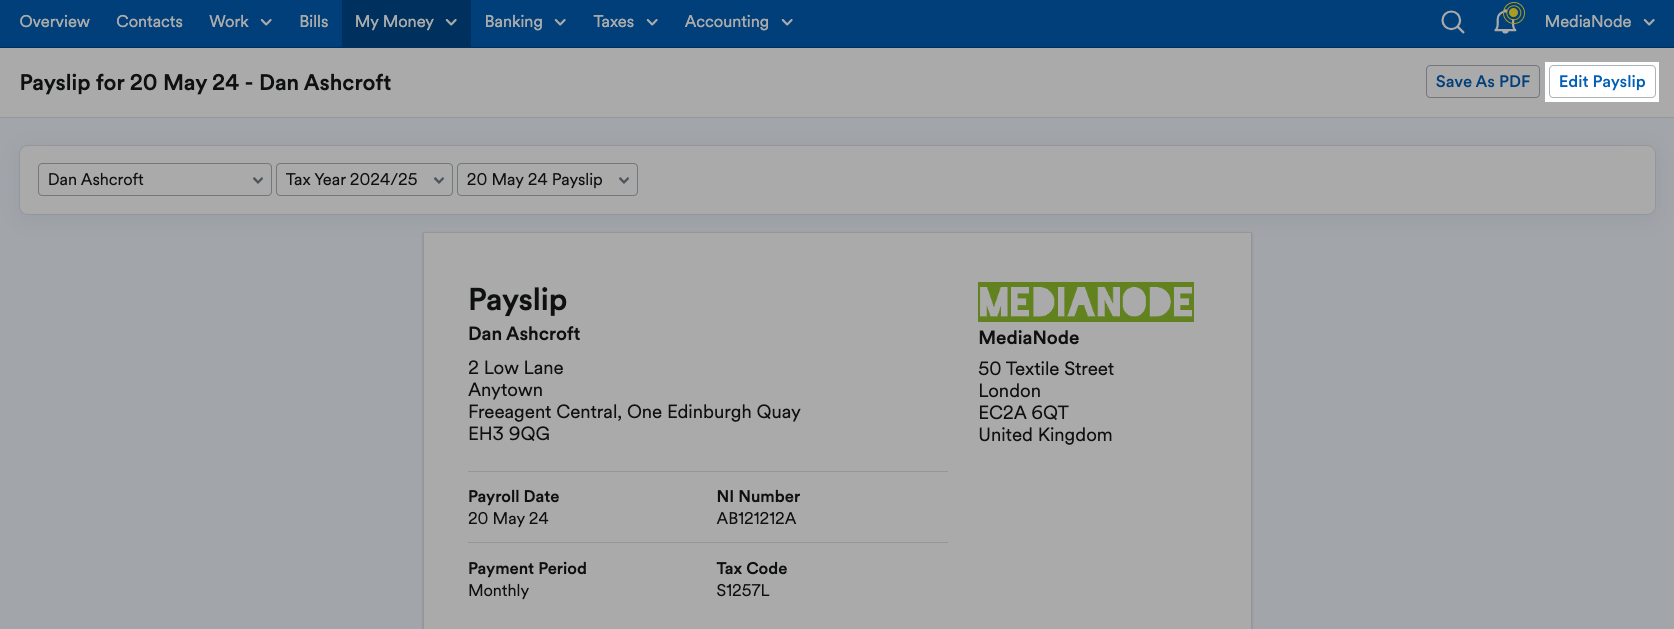Click the Tax Code label
The width and height of the screenshot is (1674, 629).
pyautogui.click(x=752, y=569)
